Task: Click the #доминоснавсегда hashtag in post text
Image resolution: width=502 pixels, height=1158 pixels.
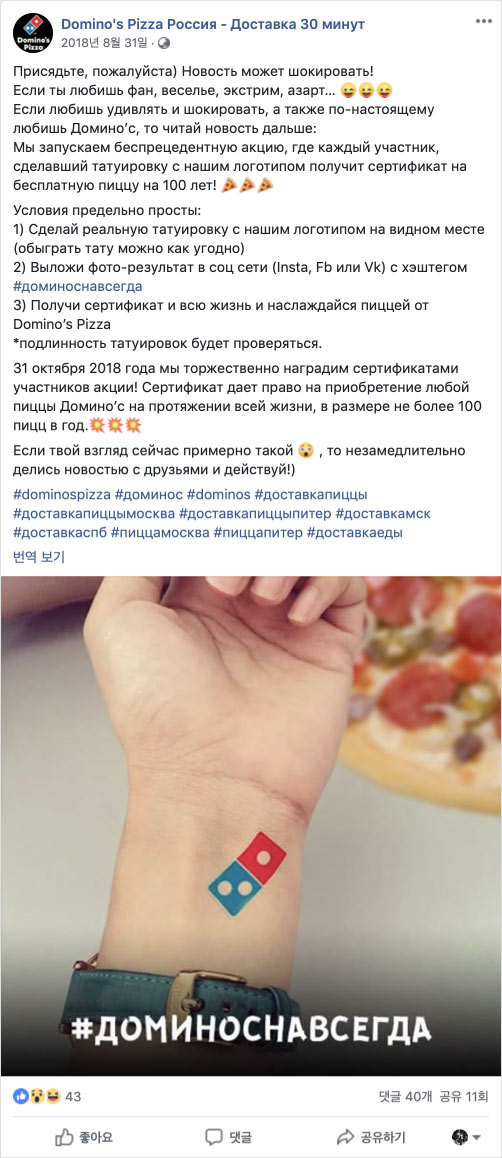Action: pyautogui.click(x=78, y=286)
